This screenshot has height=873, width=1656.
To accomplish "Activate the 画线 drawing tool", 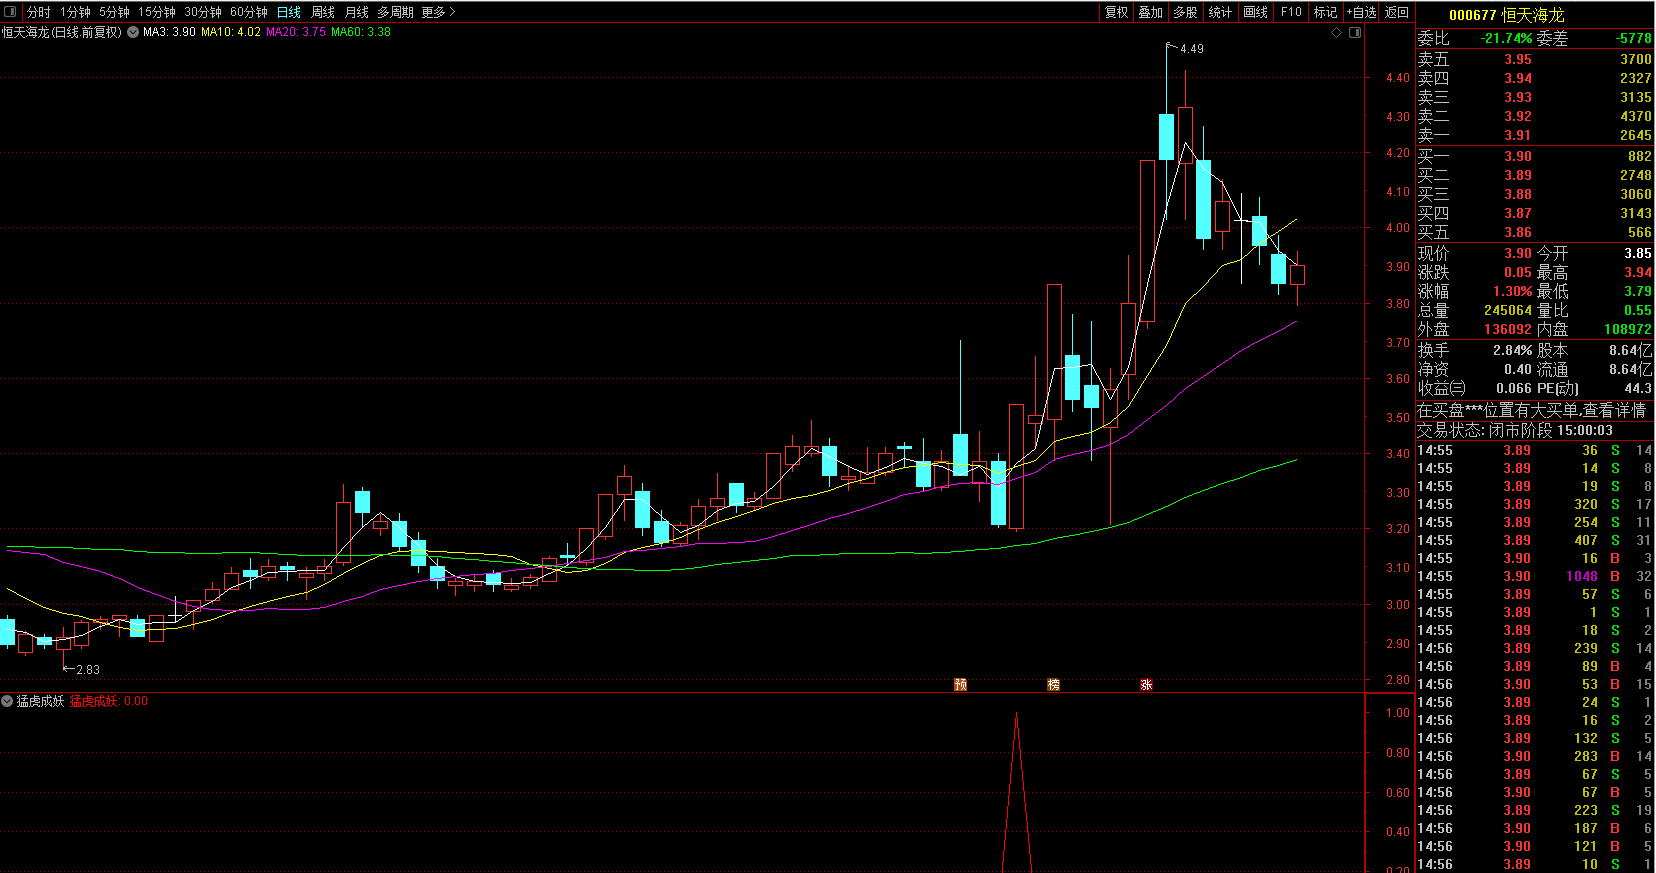I will tap(1256, 12).
